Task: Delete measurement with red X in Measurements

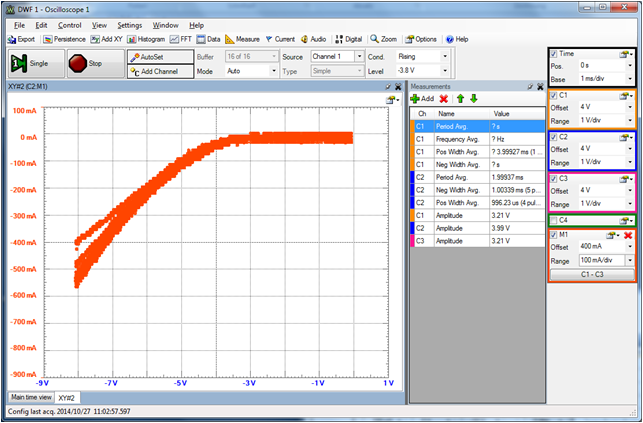Action: click(443, 99)
